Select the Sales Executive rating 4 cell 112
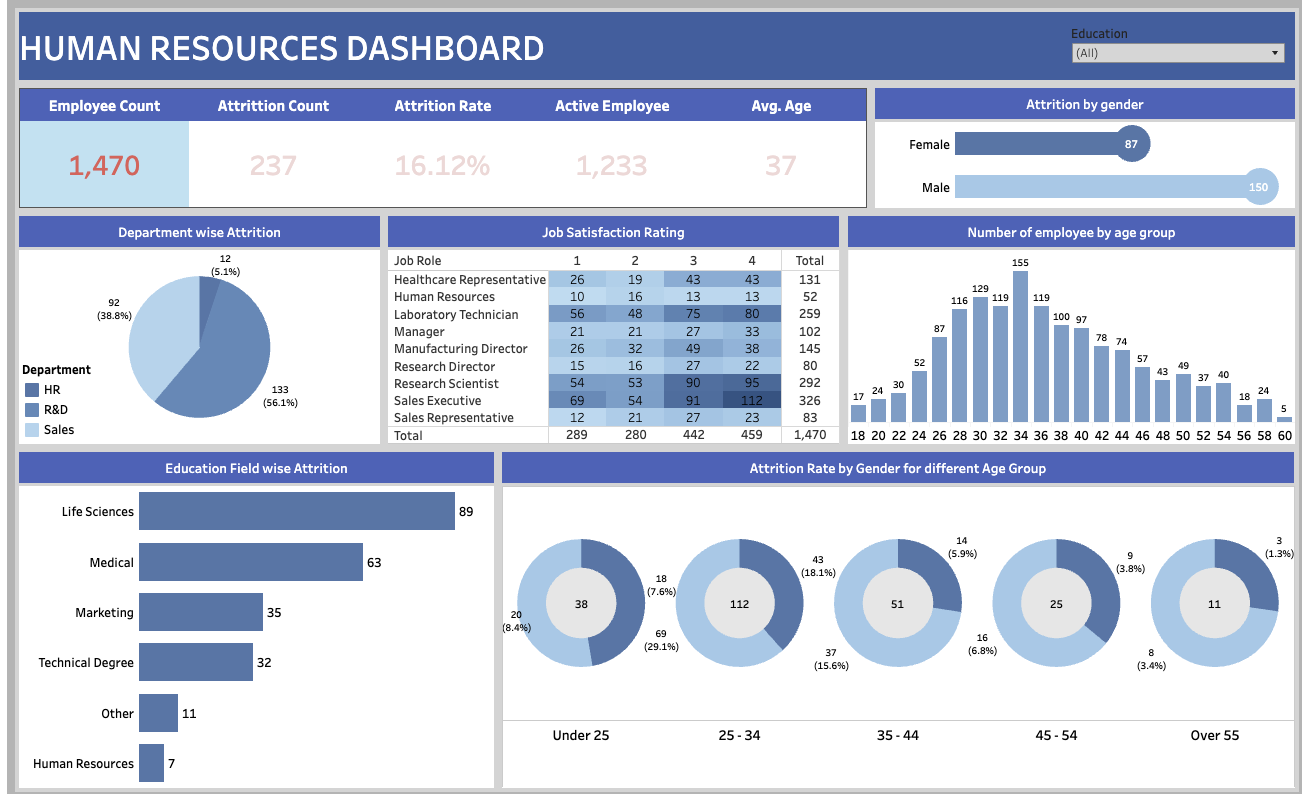This screenshot has width=1302, height=794. point(752,400)
